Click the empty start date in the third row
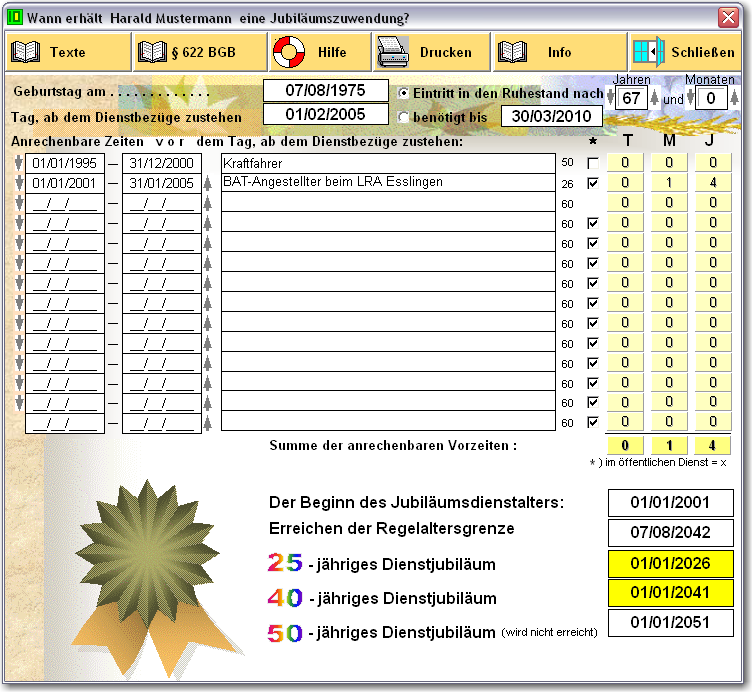 pyautogui.click(x=65, y=203)
